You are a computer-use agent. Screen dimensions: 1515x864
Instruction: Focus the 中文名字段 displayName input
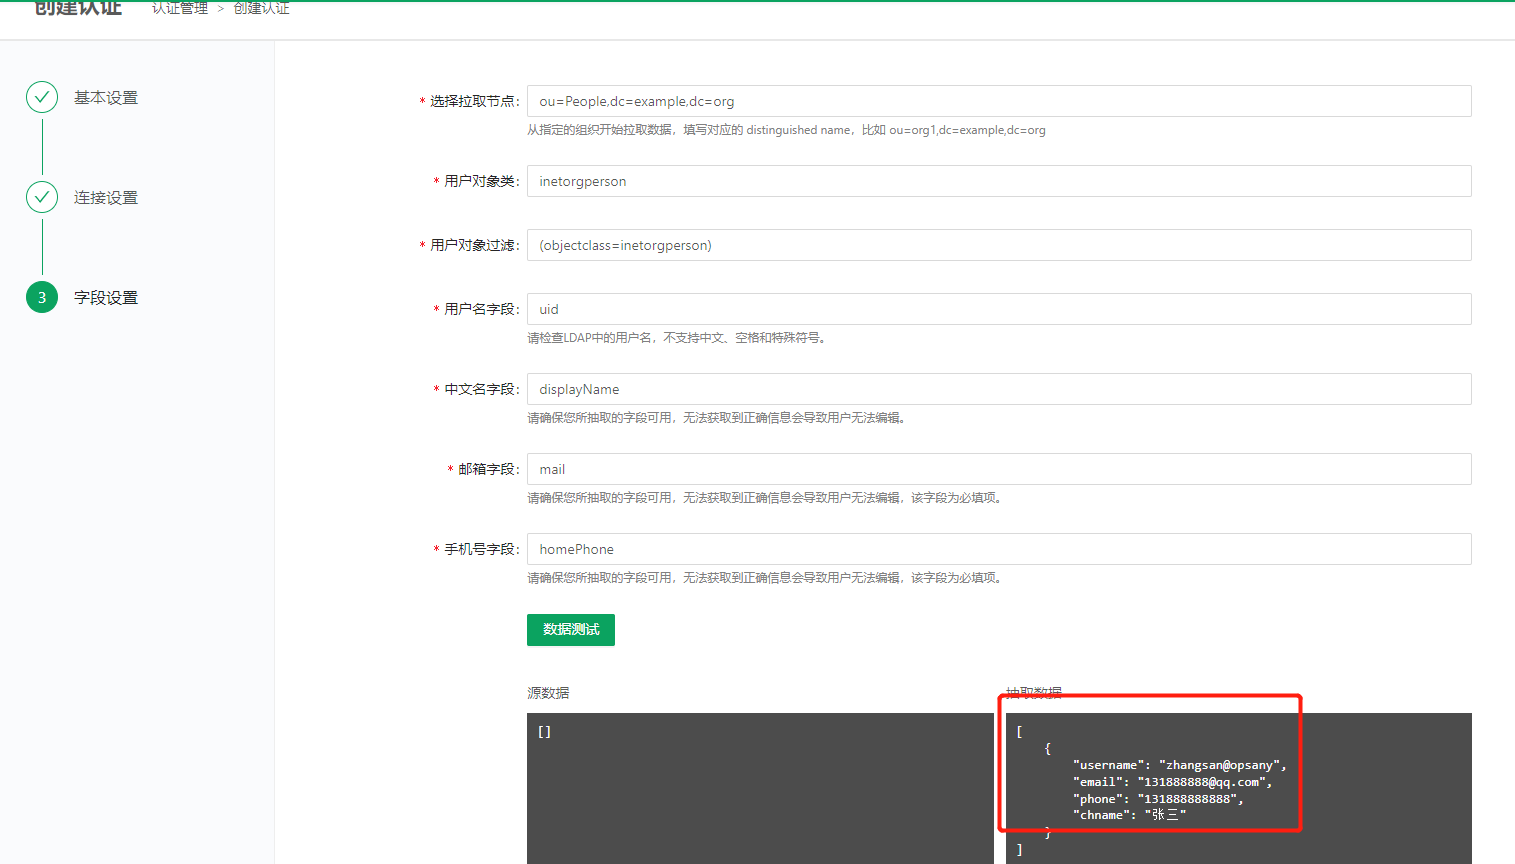(x=998, y=389)
